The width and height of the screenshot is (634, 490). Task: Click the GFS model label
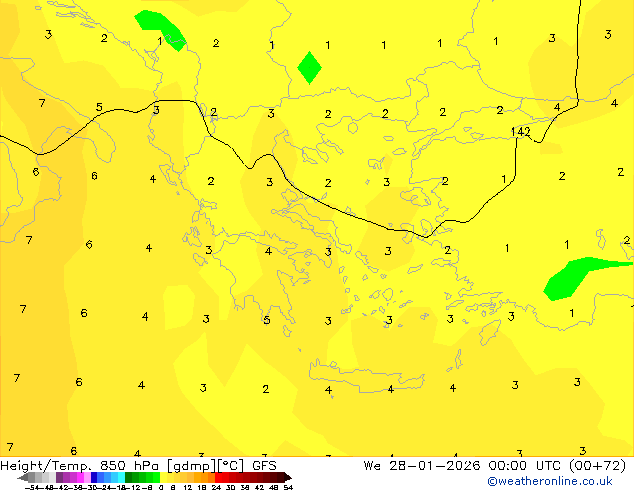tap(264, 466)
